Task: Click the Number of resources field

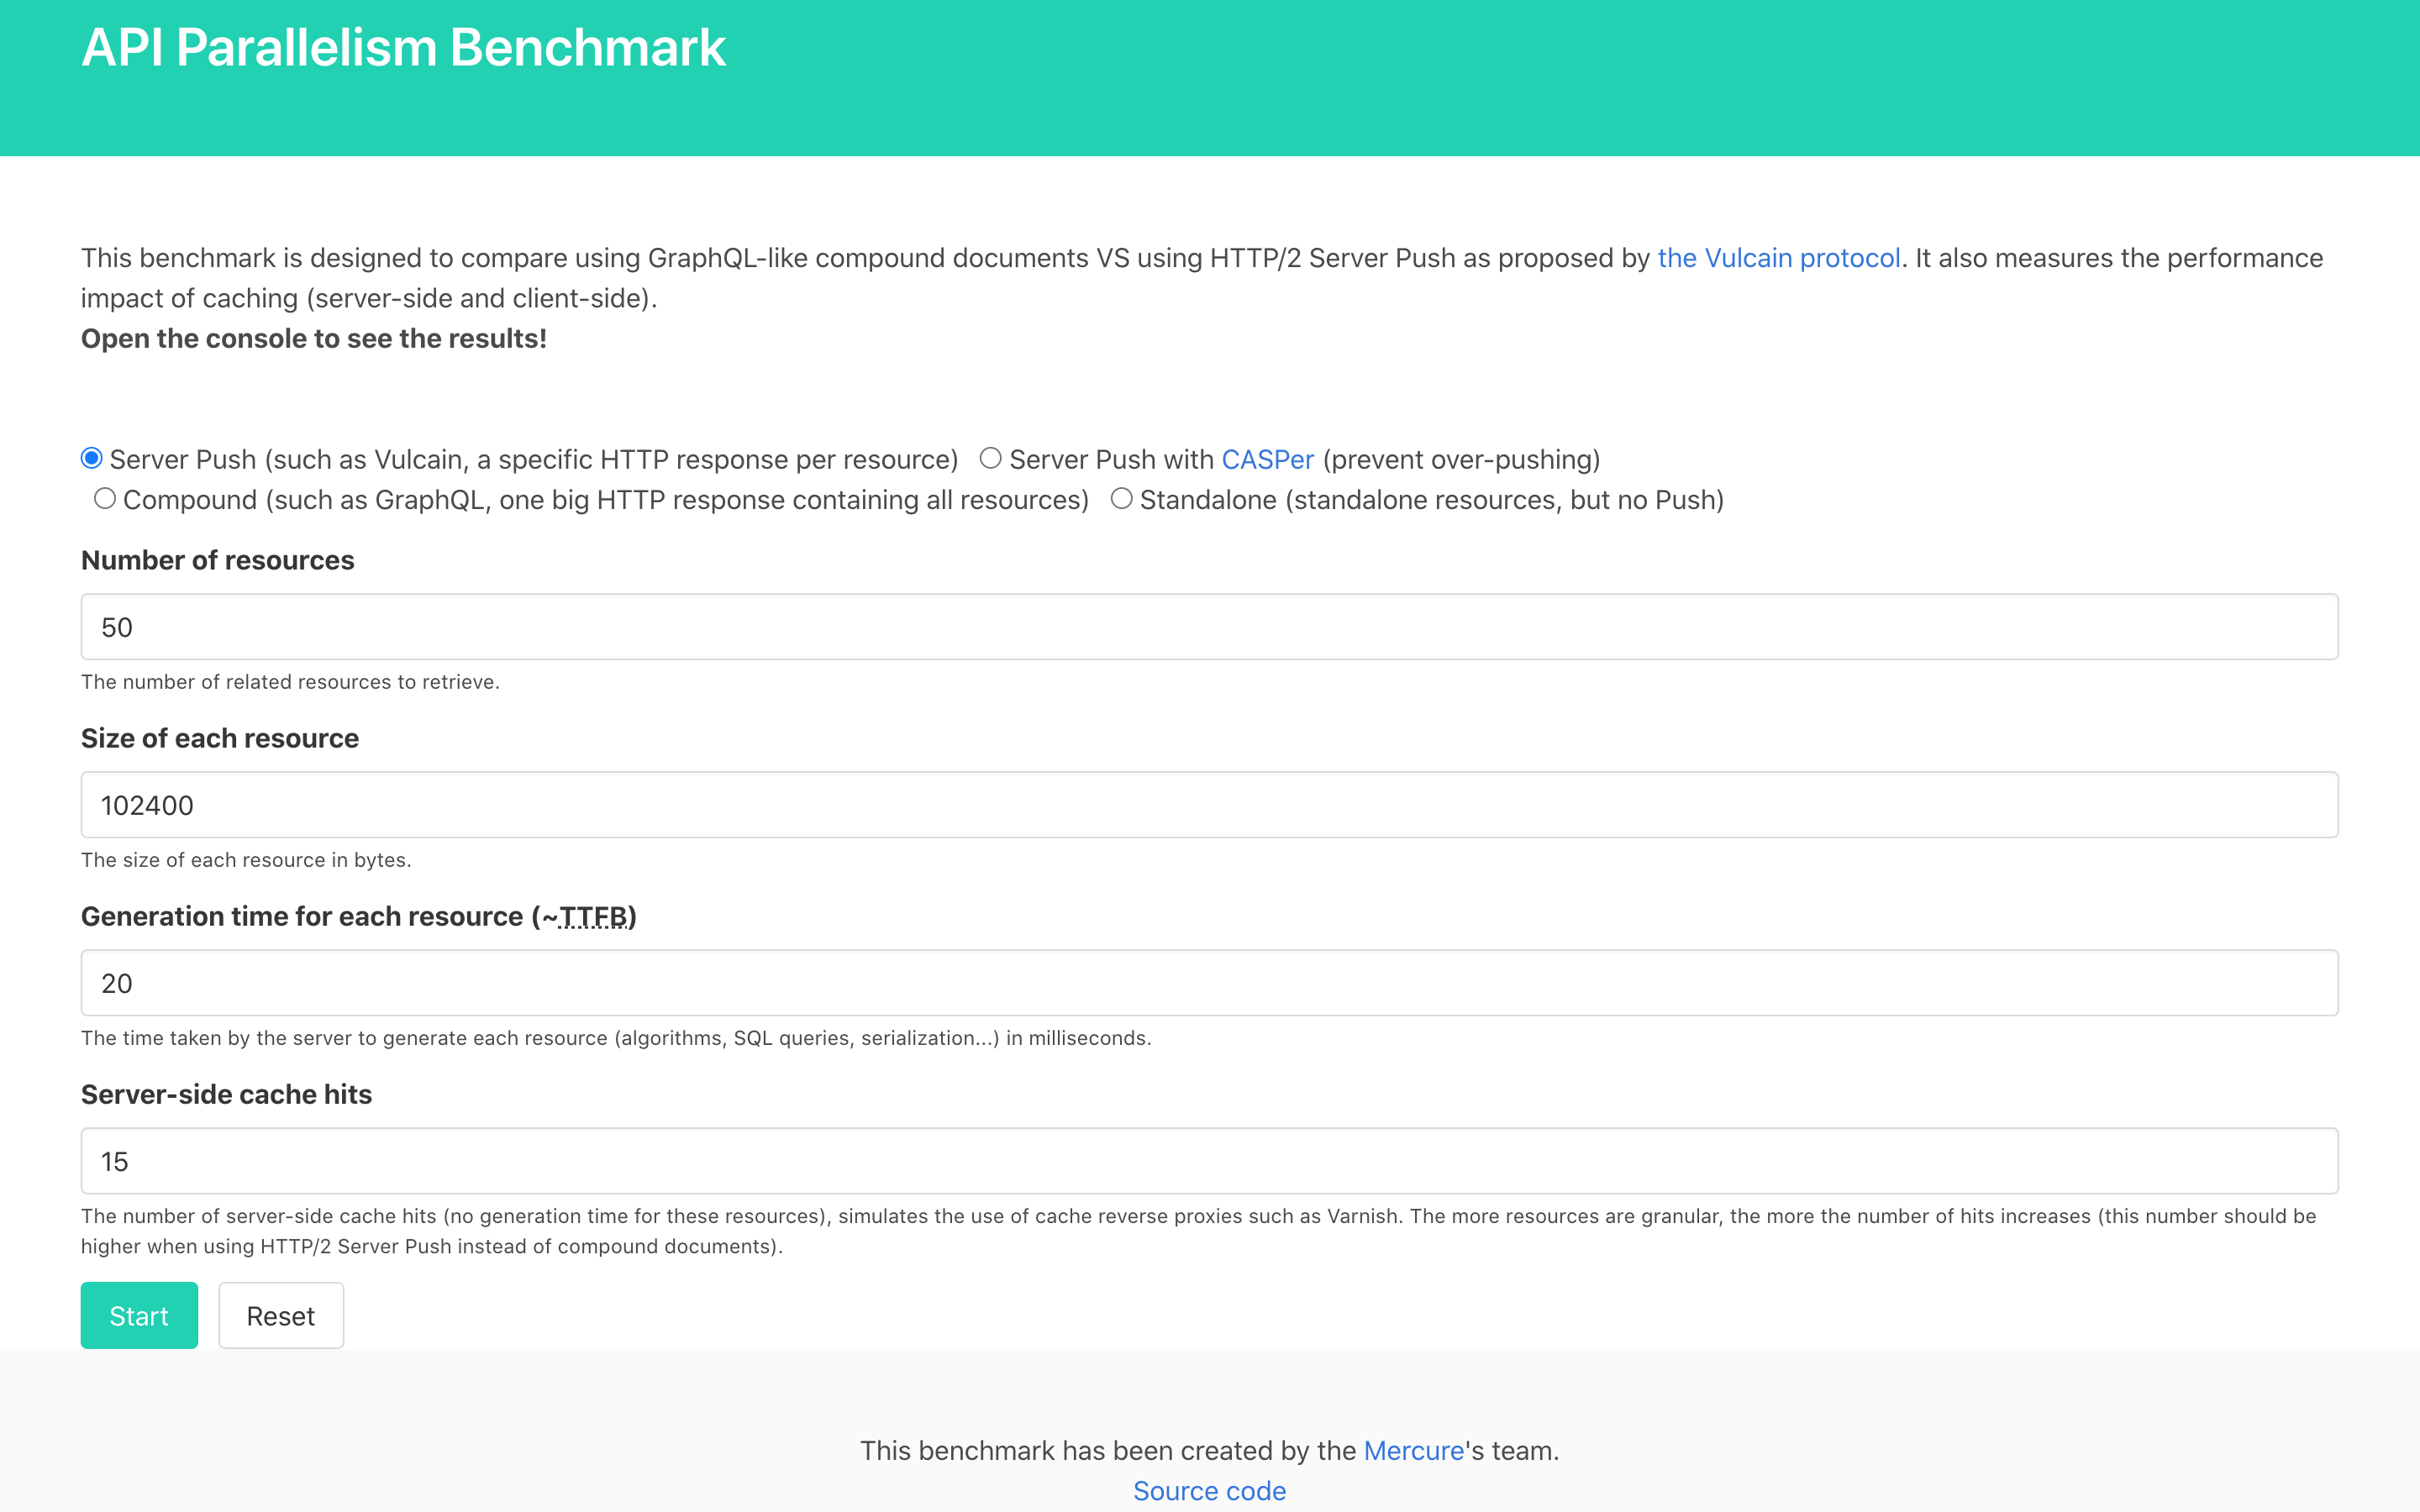Action: (1208, 627)
